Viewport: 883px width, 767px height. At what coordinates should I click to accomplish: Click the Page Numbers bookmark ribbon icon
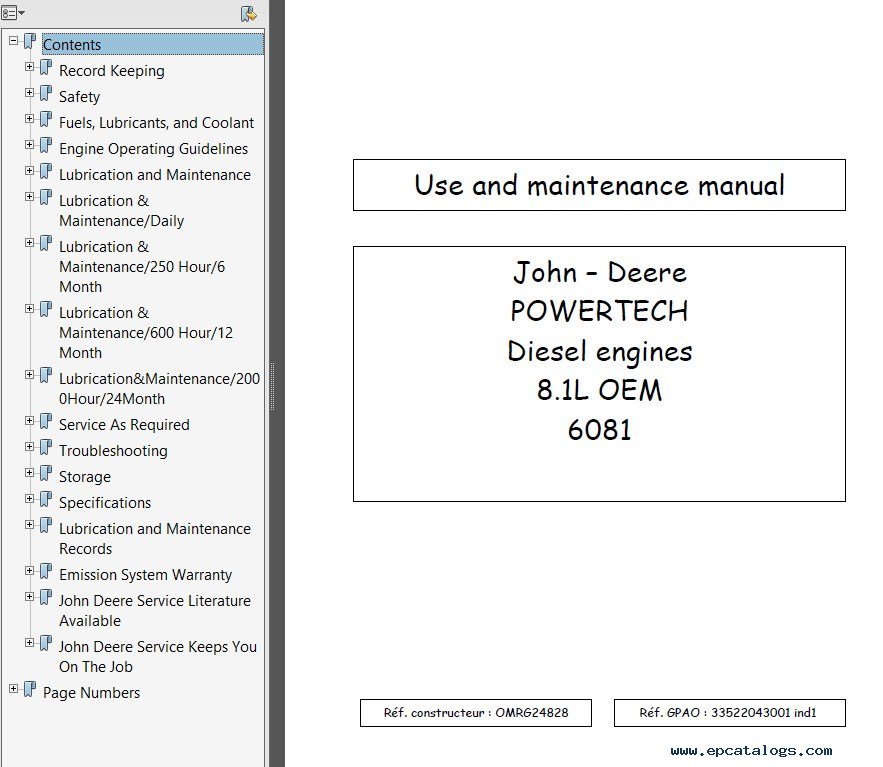pos(30,689)
